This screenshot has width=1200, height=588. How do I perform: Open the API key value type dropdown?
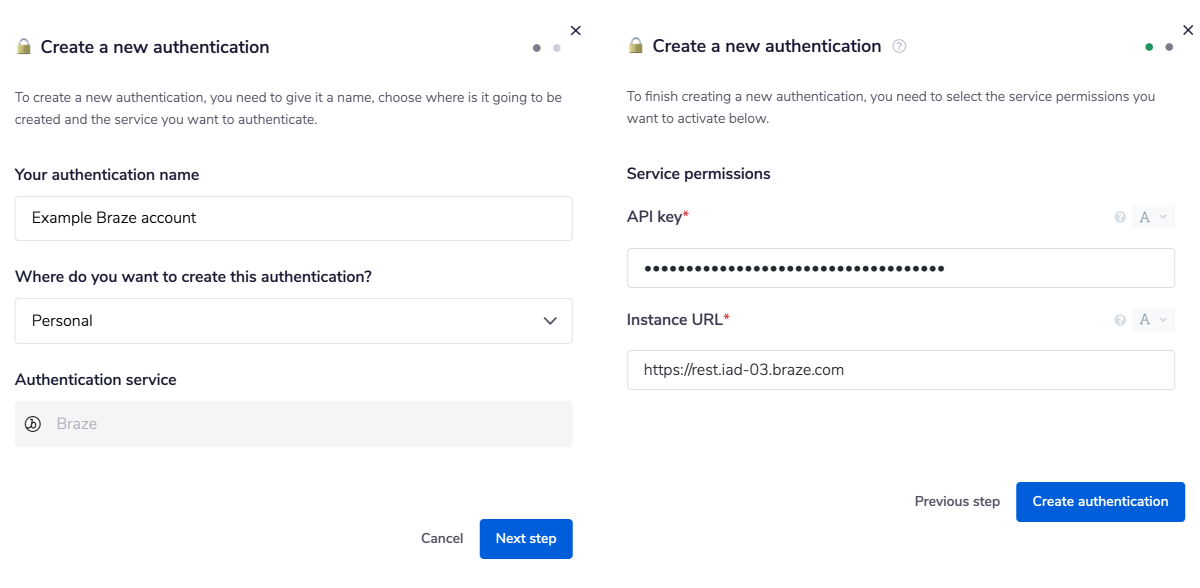(1153, 217)
